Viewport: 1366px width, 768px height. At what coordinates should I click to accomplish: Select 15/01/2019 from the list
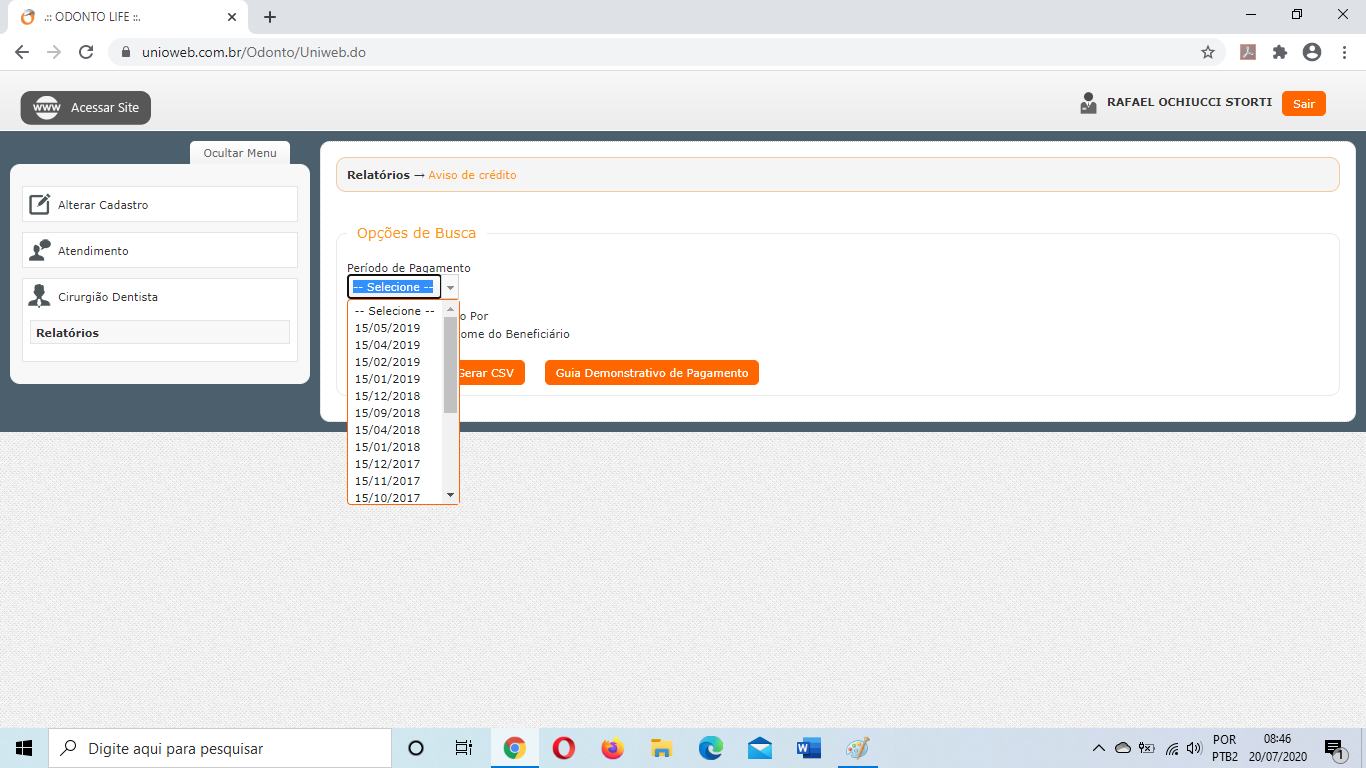point(395,379)
